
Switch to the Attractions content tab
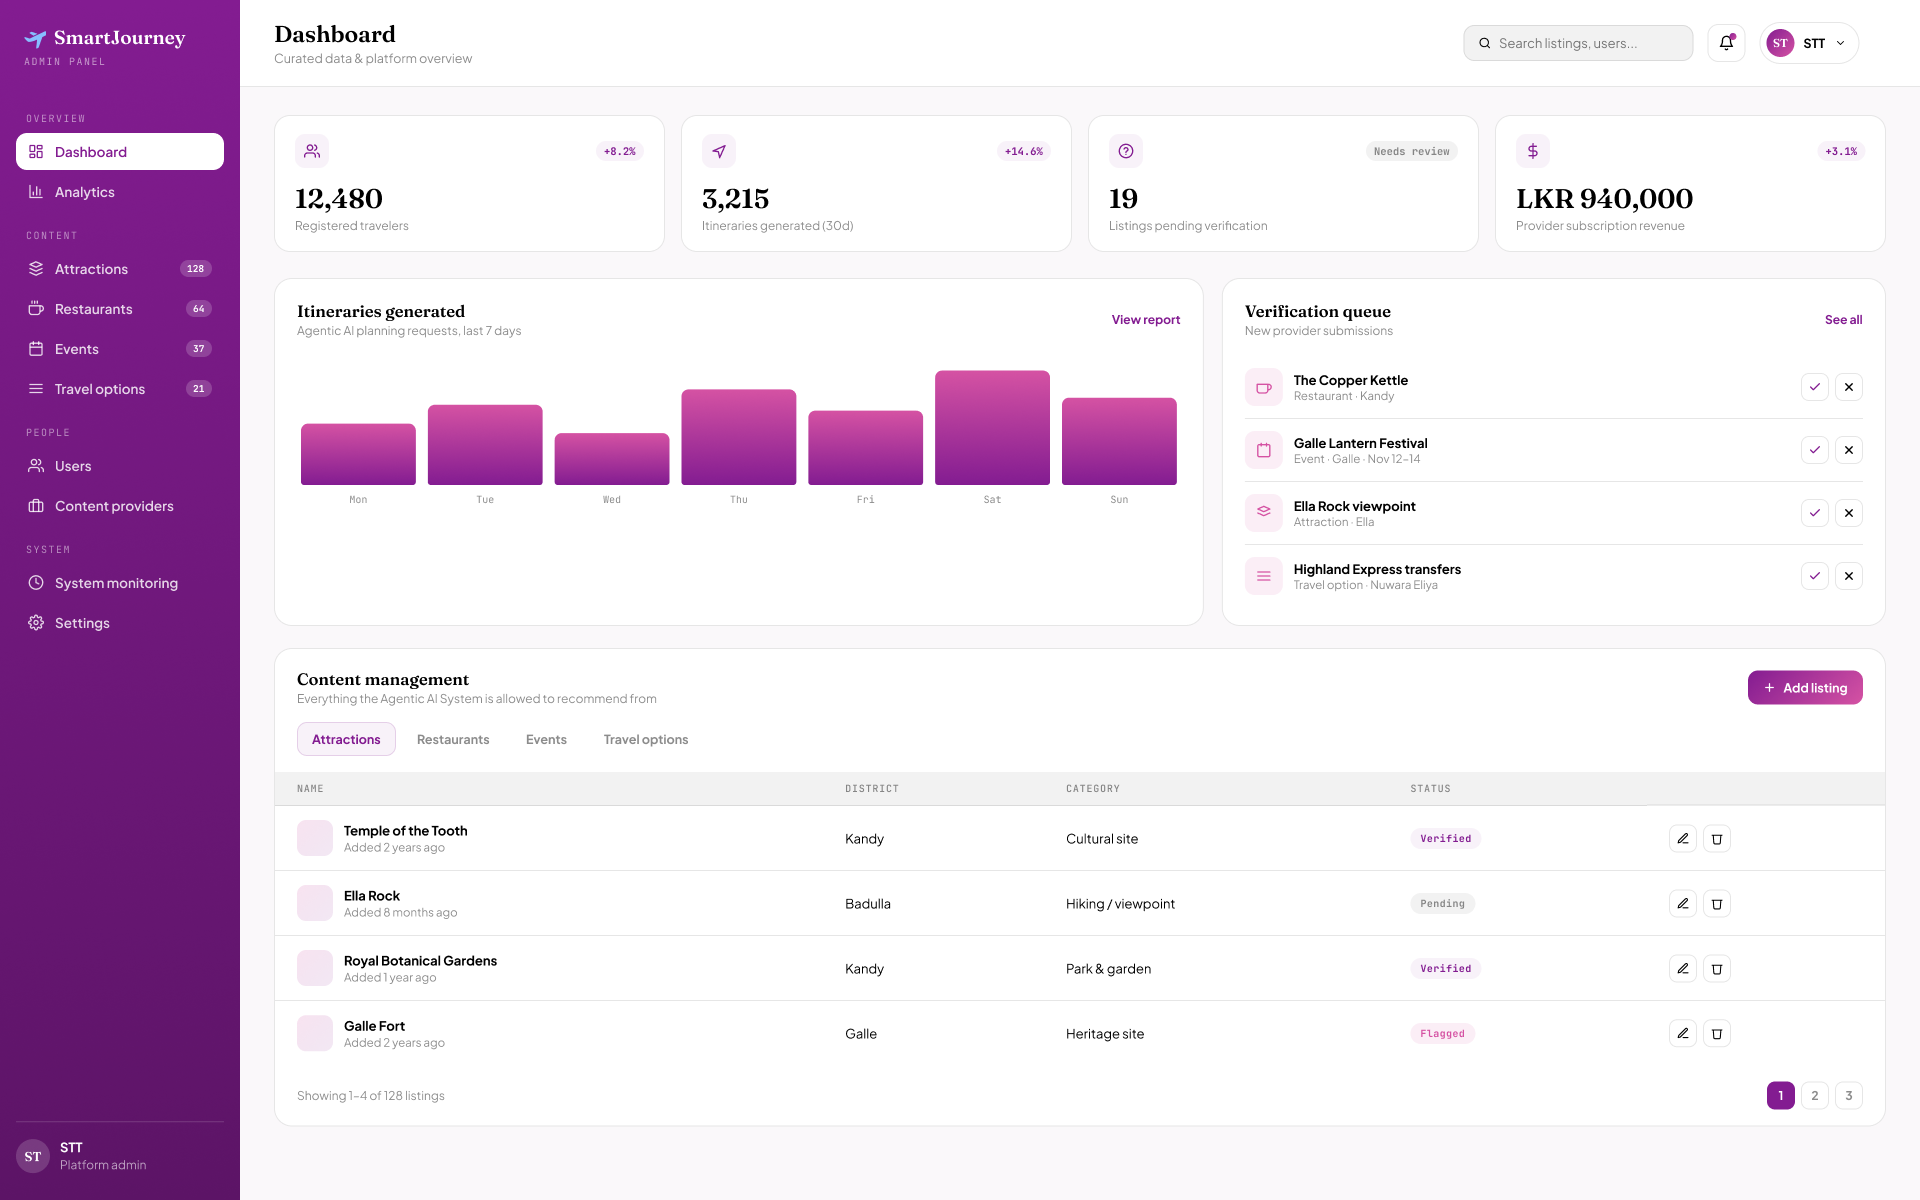[x=346, y=739]
